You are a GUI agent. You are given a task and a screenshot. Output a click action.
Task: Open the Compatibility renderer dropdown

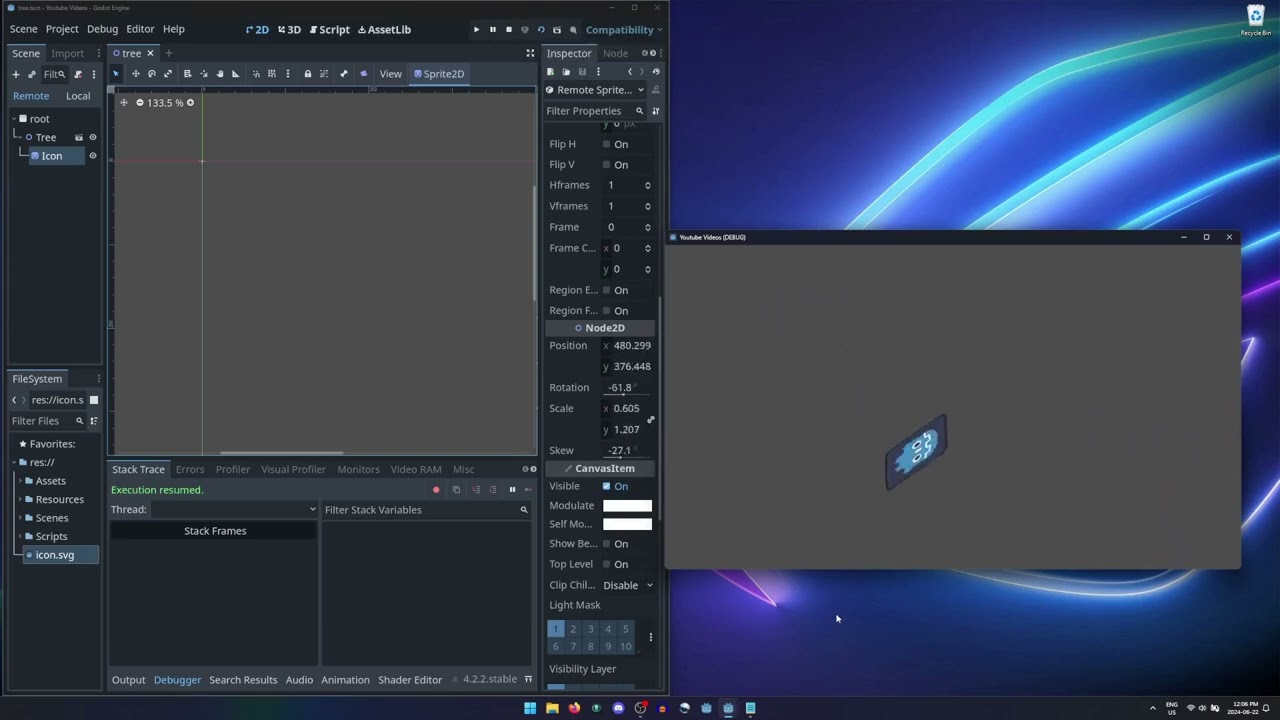click(x=623, y=30)
